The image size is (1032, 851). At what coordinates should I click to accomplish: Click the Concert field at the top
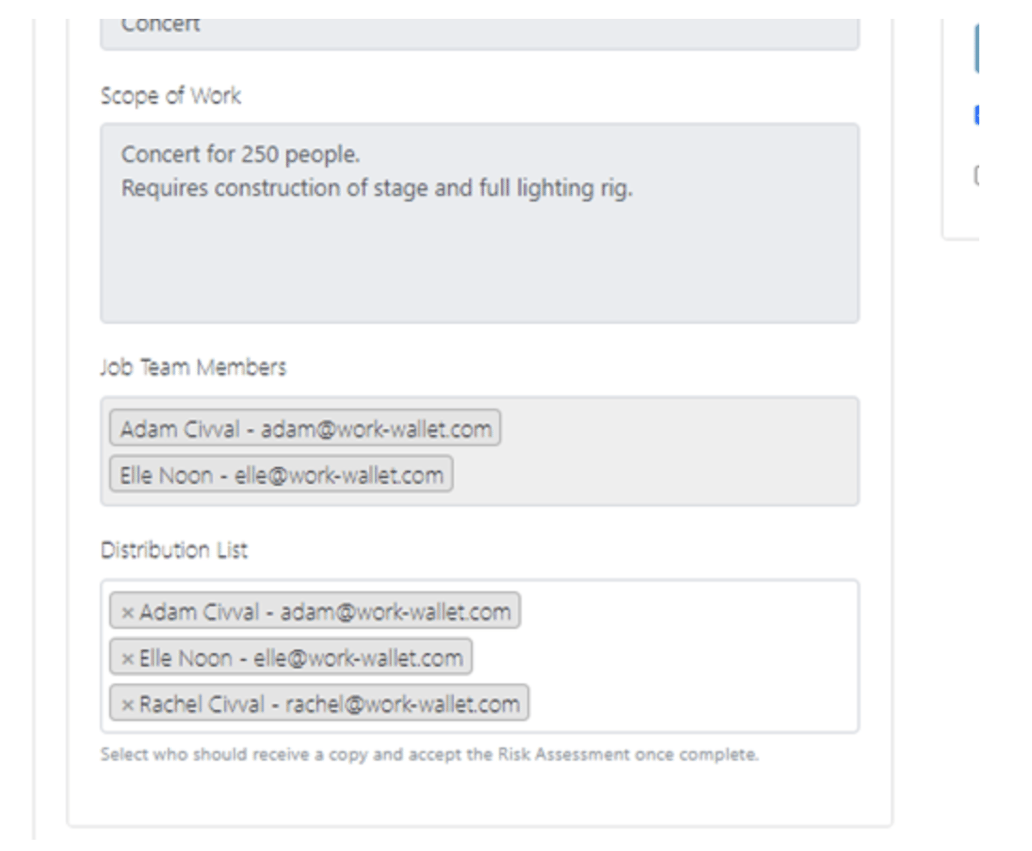click(x=479, y=33)
